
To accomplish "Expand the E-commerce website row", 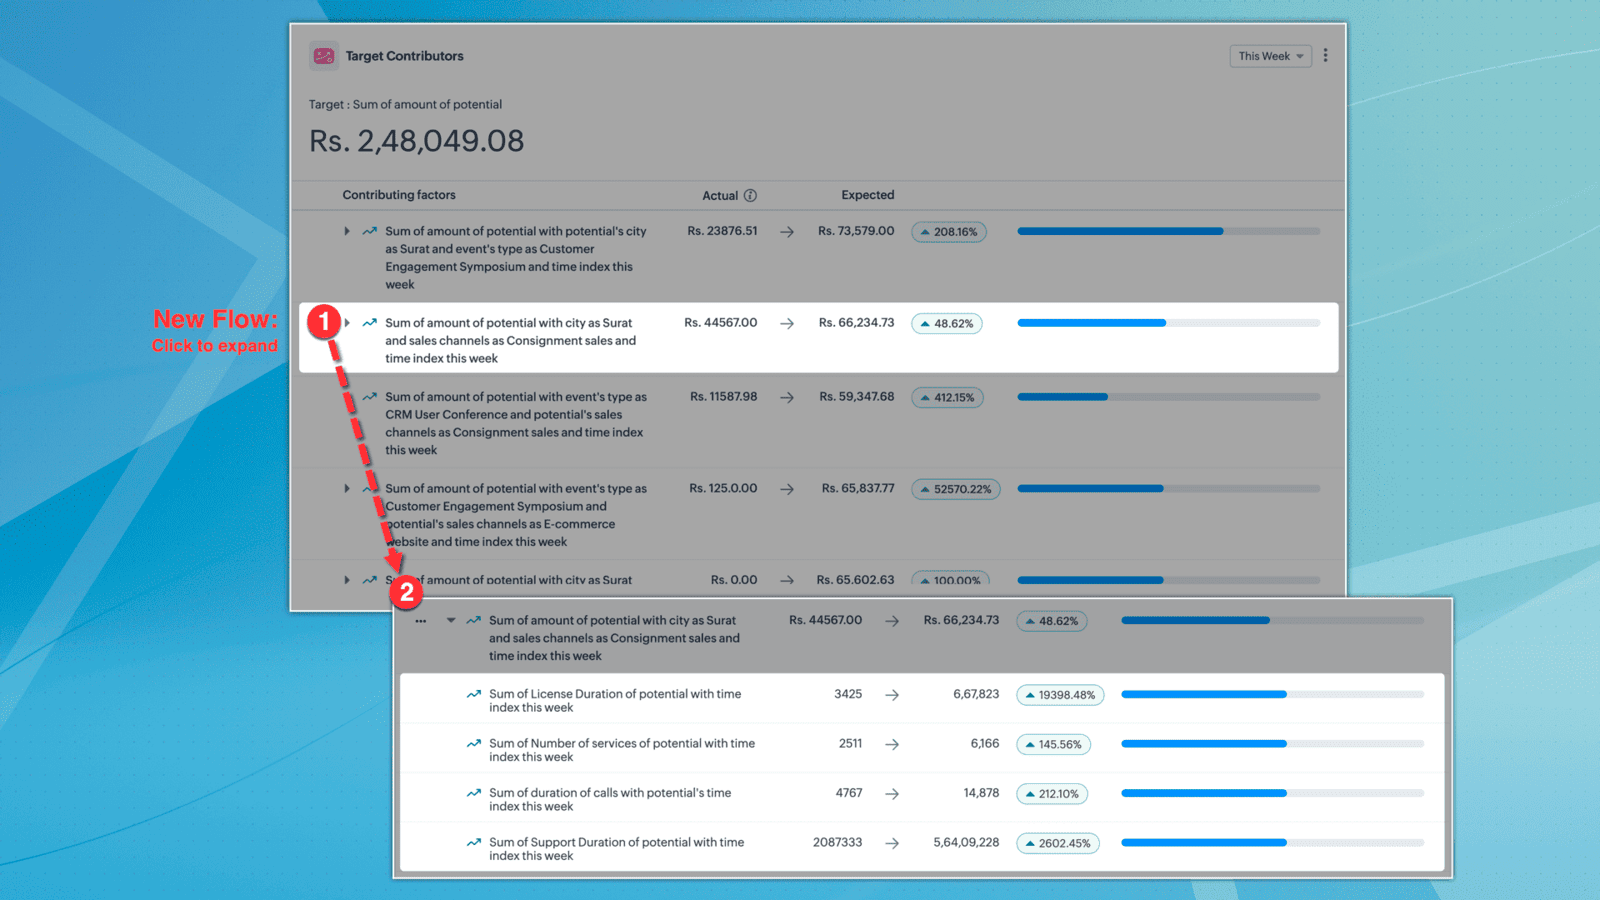I will click(347, 489).
